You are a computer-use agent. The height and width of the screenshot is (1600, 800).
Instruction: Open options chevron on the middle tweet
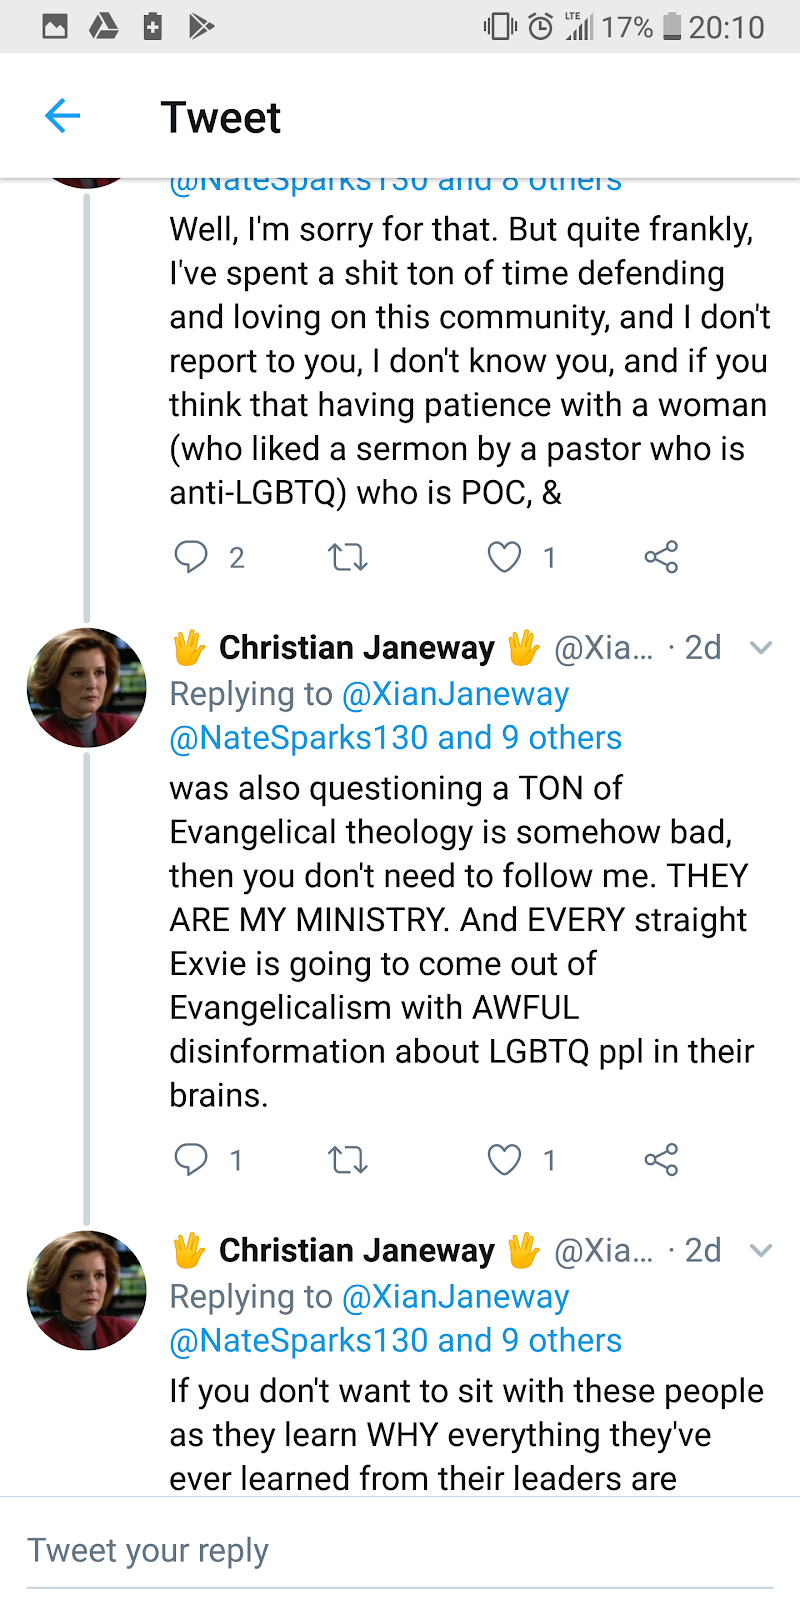760,648
